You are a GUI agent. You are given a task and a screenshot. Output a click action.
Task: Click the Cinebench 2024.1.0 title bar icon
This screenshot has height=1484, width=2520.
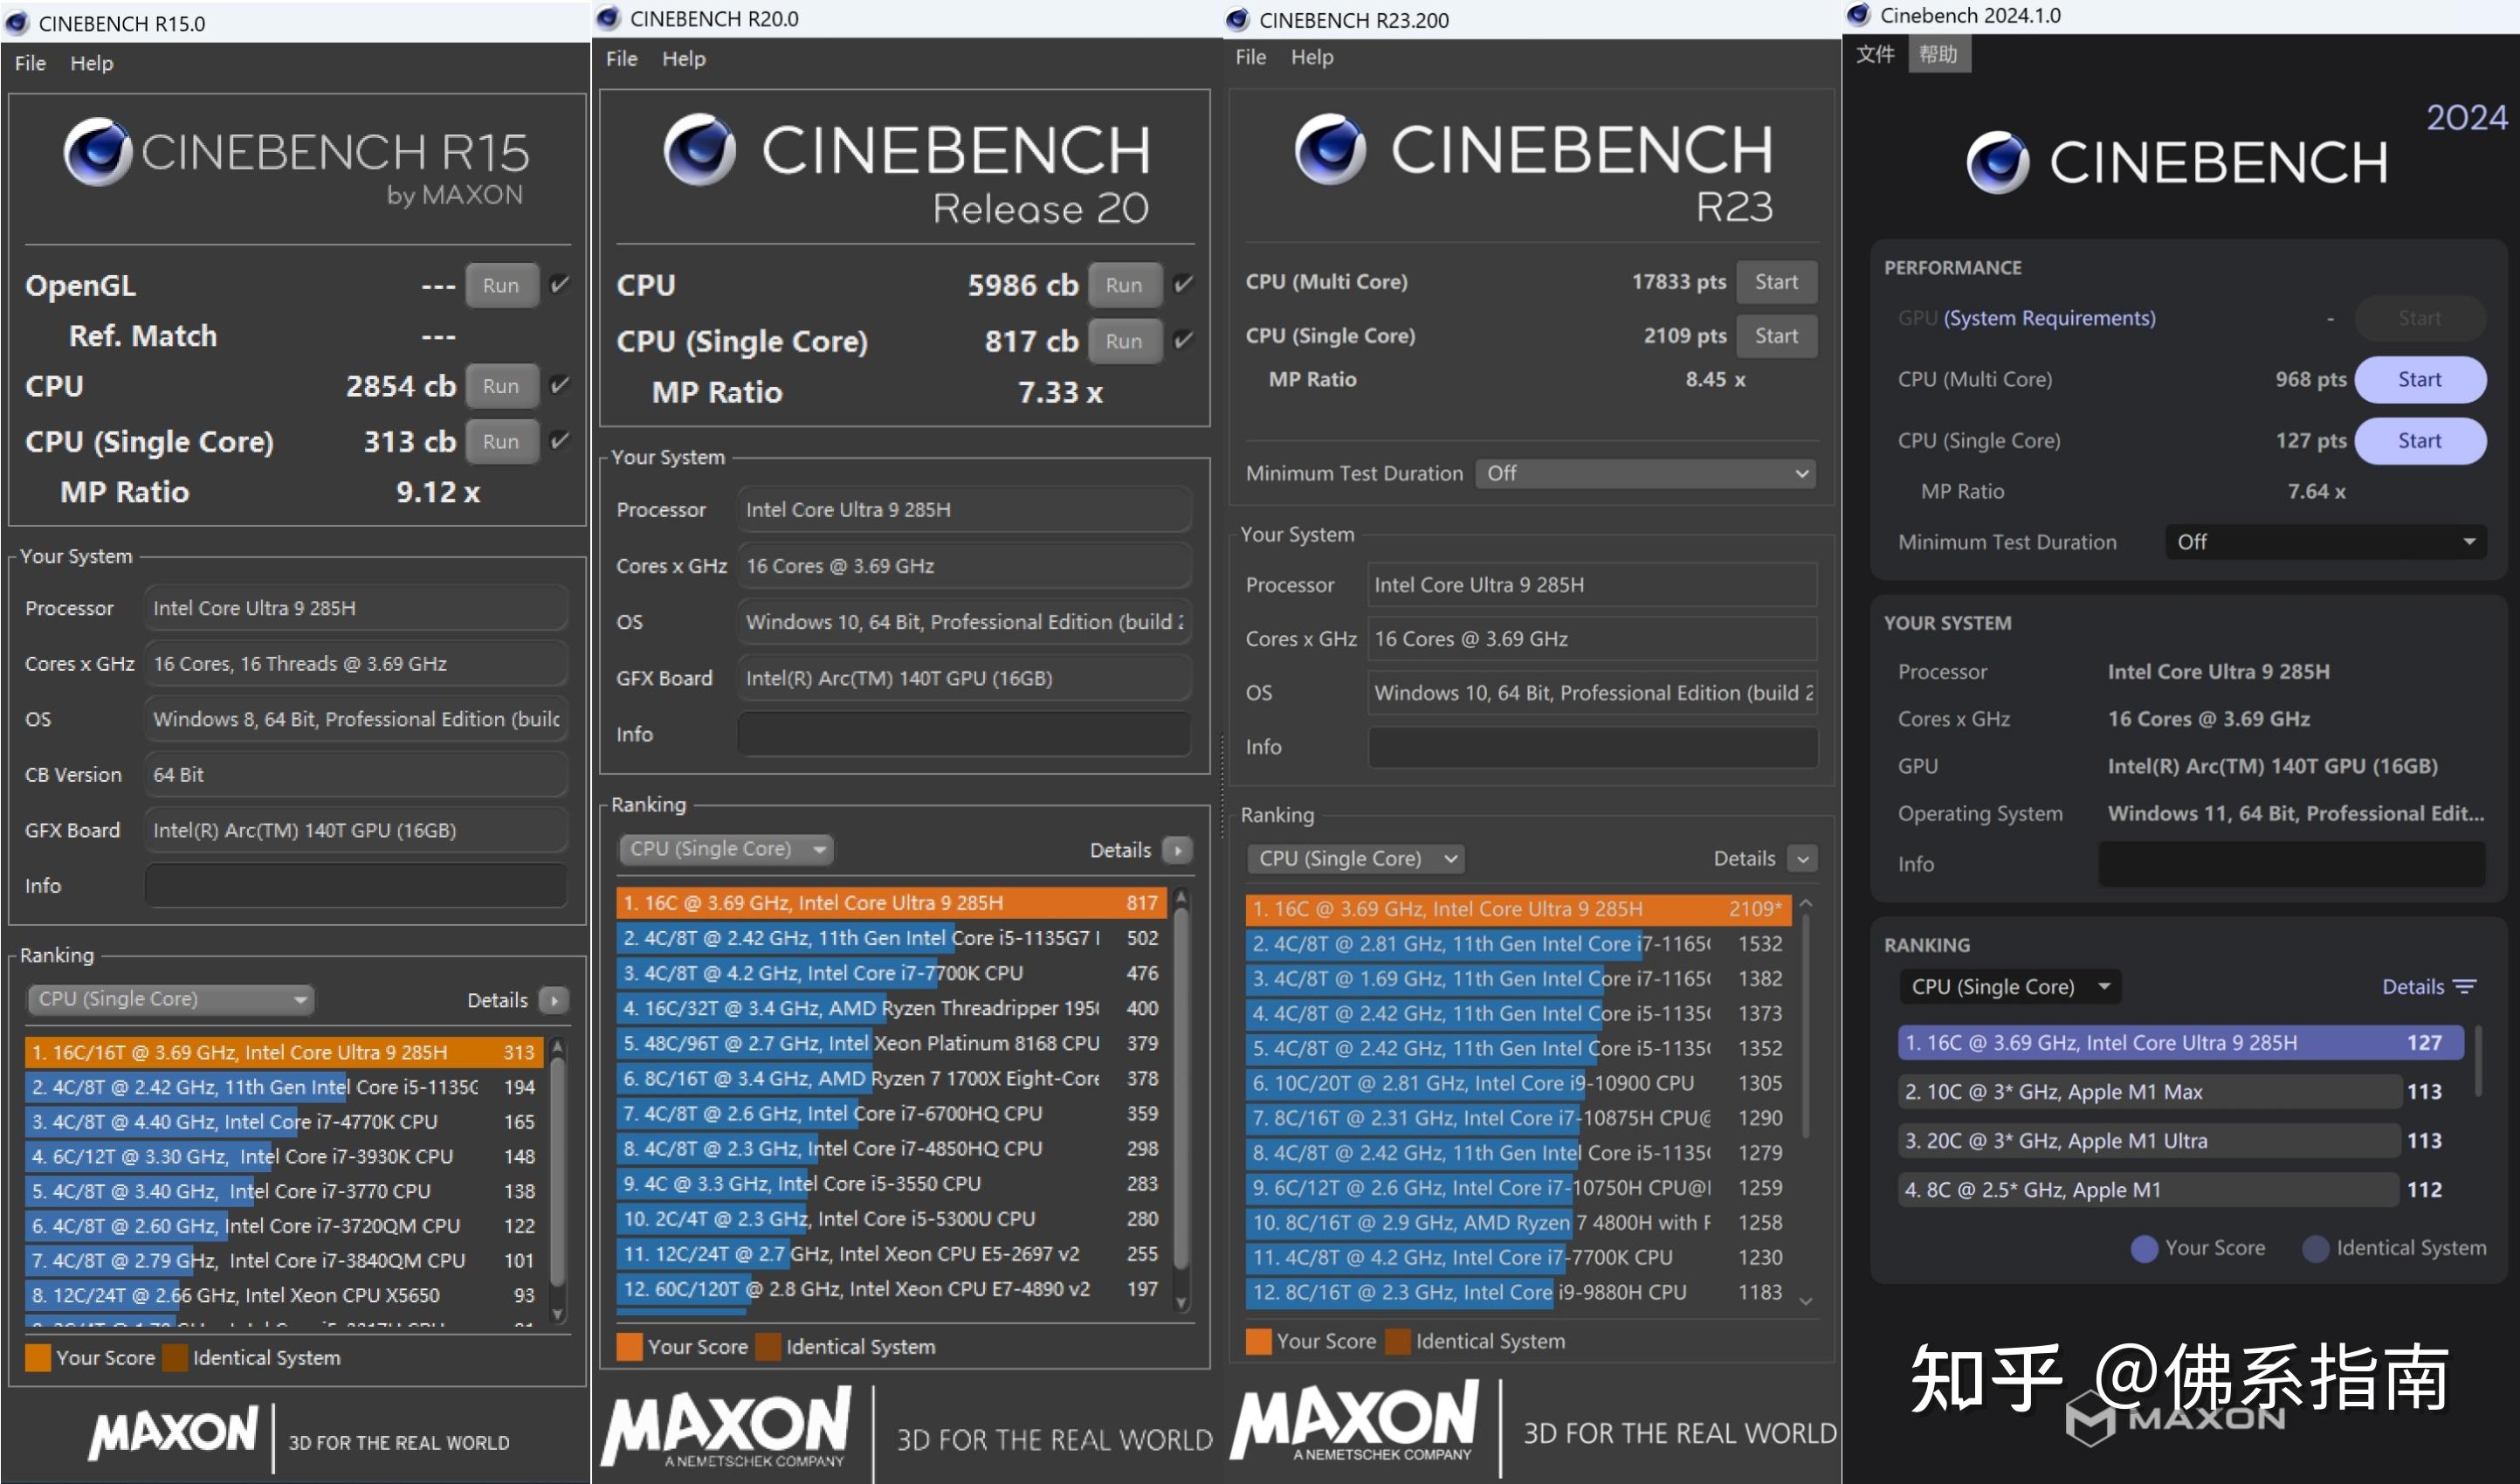[1859, 15]
